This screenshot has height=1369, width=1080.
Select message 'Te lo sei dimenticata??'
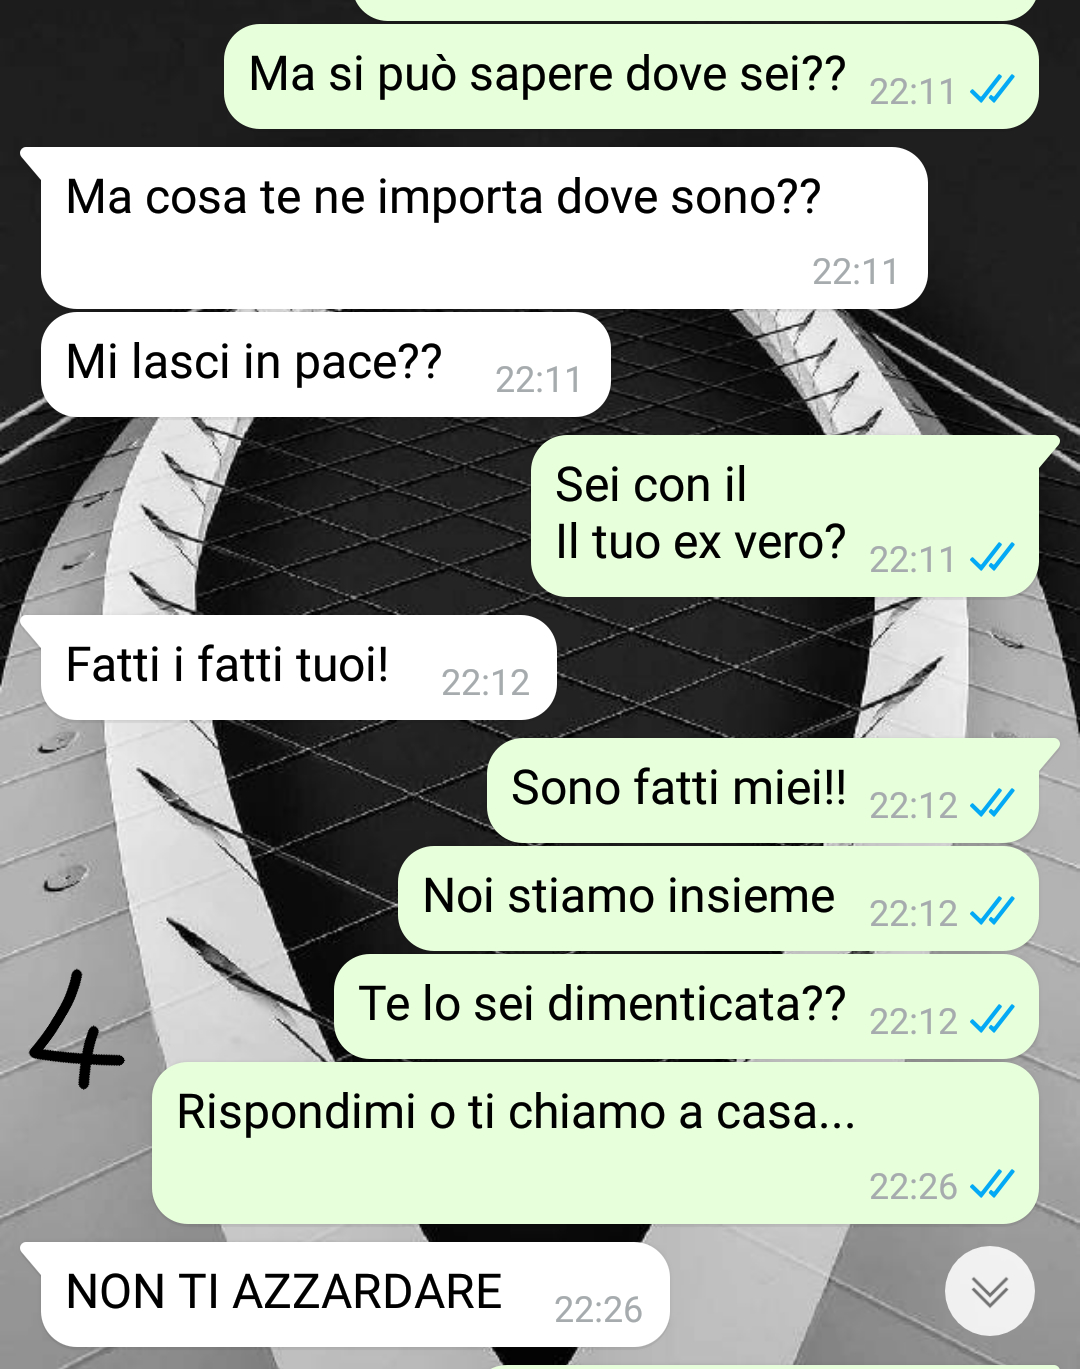686,1006
